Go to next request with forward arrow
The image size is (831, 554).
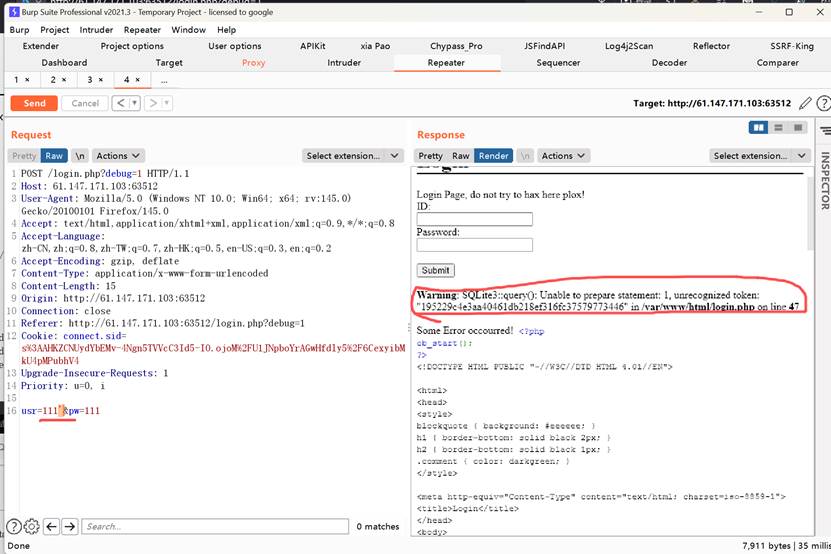tap(153, 103)
